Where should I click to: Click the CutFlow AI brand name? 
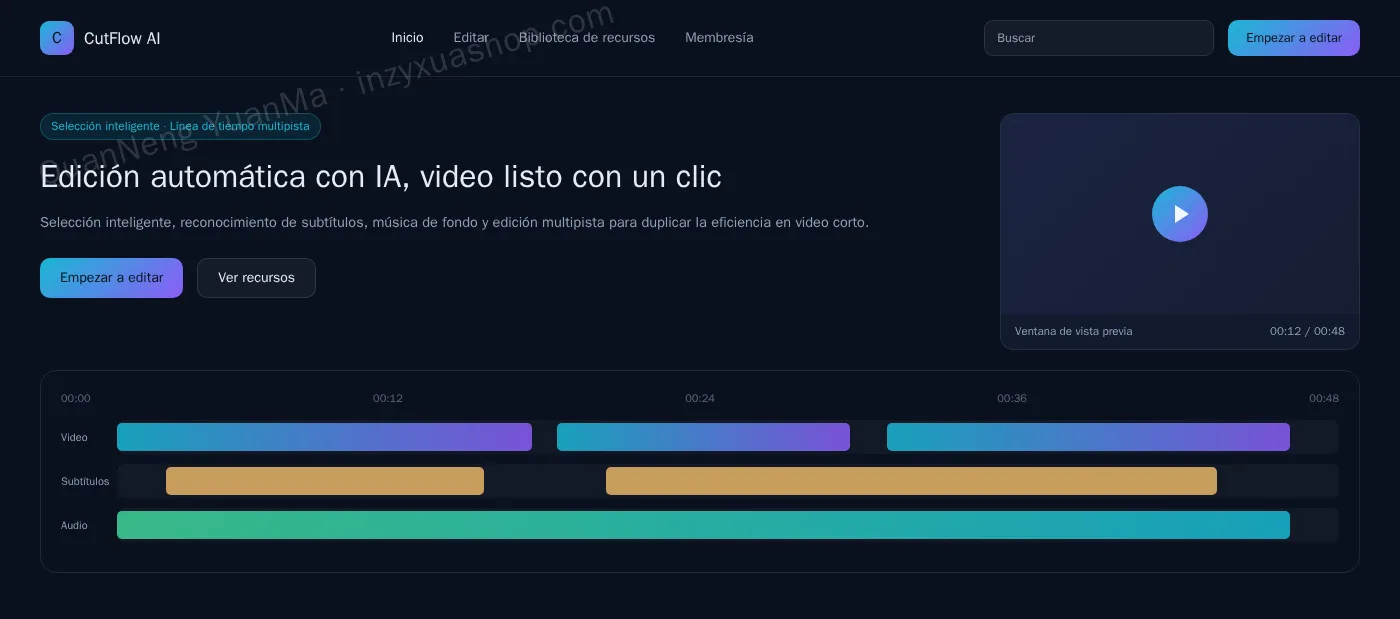[122, 38]
